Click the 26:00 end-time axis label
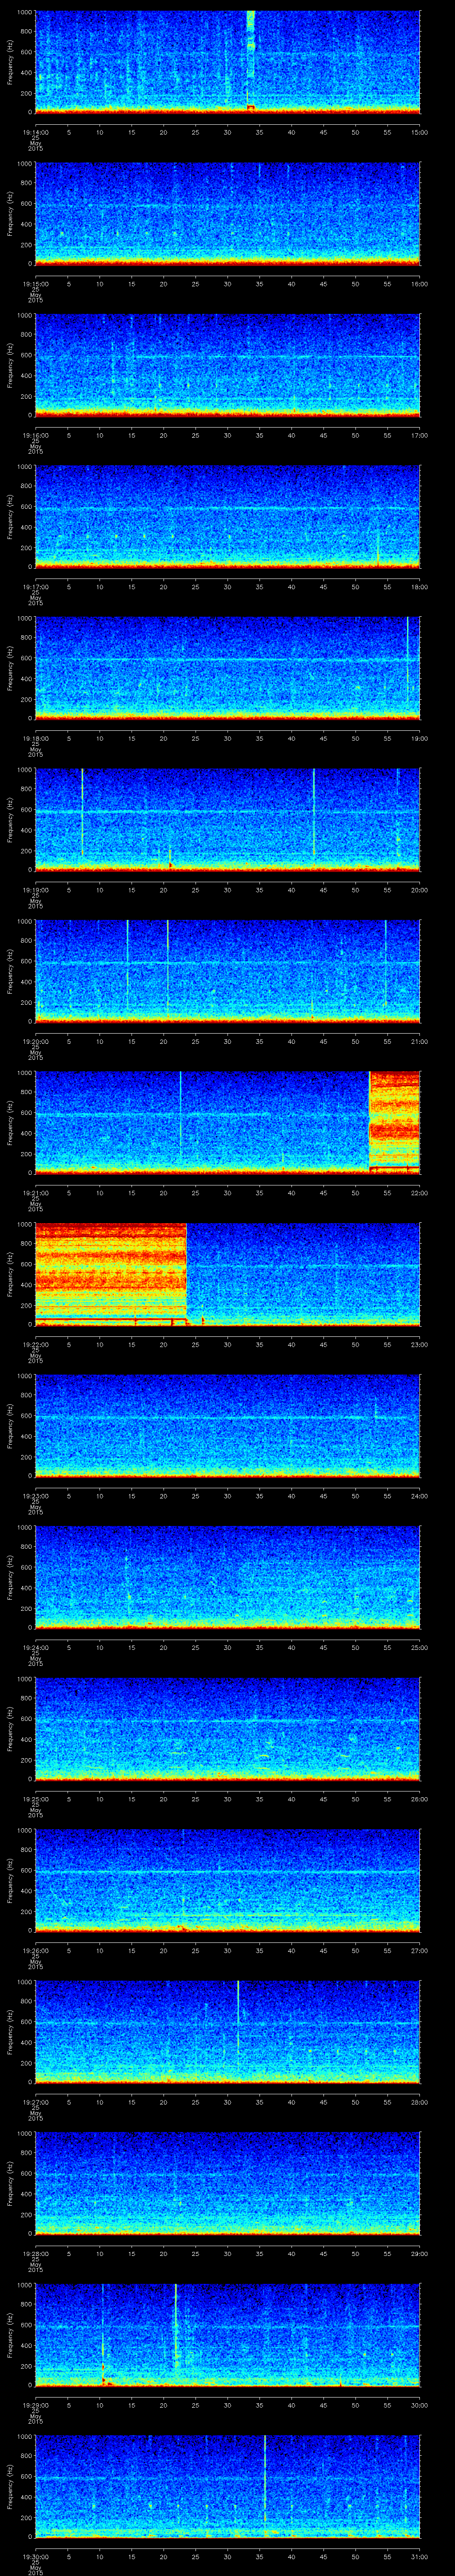Image resolution: width=455 pixels, height=2576 pixels. pos(420,1798)
